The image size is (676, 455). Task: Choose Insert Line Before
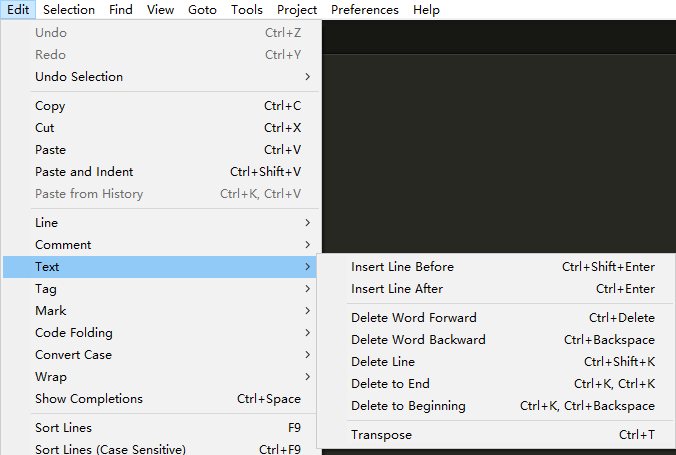[x=496, y=267]
